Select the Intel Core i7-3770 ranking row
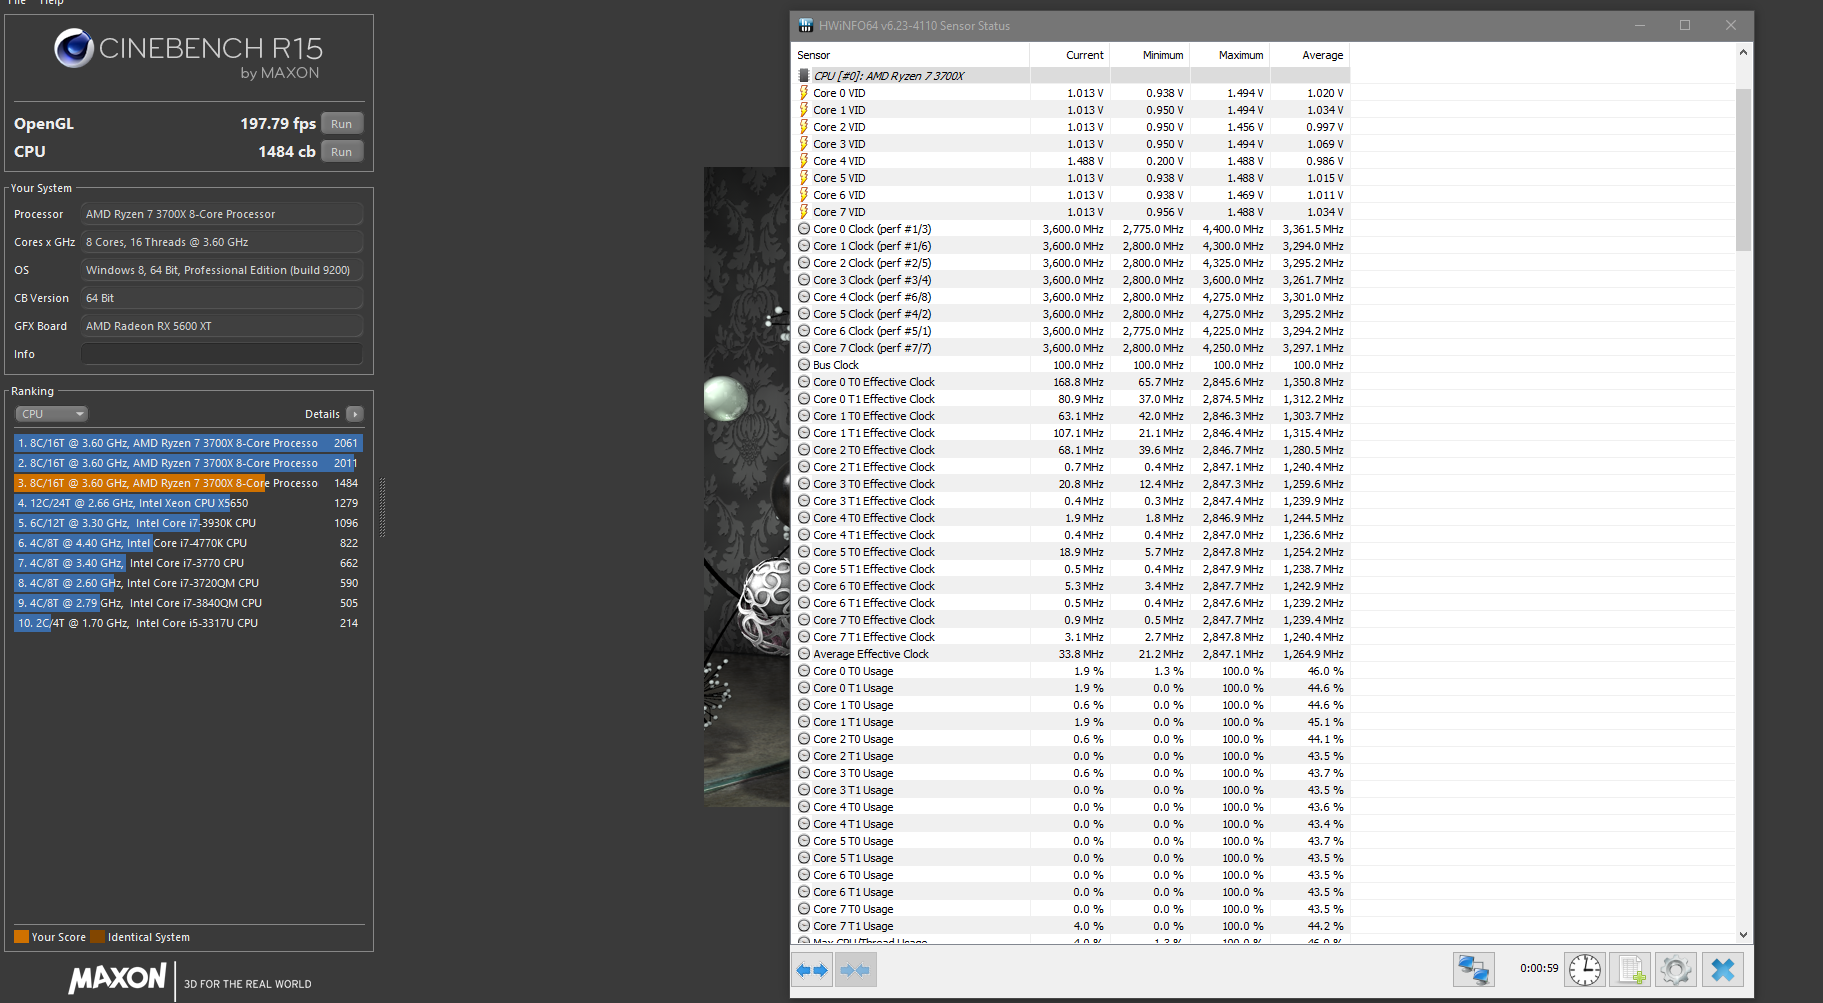 [x=188, y=563]
